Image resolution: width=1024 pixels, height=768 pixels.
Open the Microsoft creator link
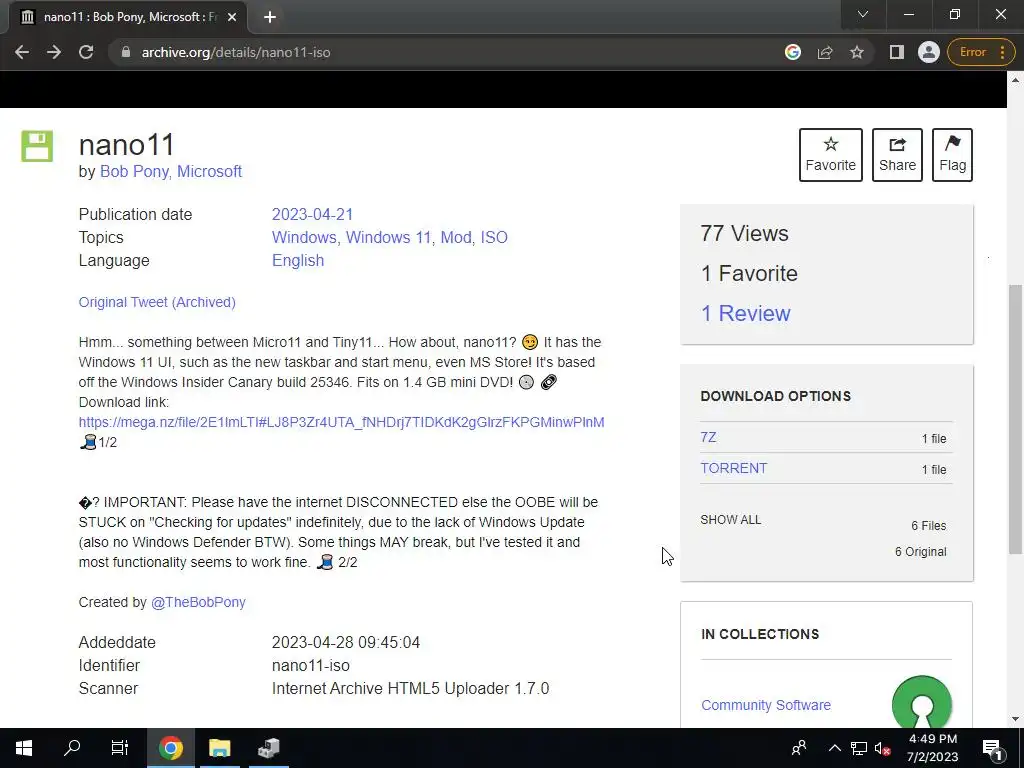pyautogui.click(x=210, y=171)
